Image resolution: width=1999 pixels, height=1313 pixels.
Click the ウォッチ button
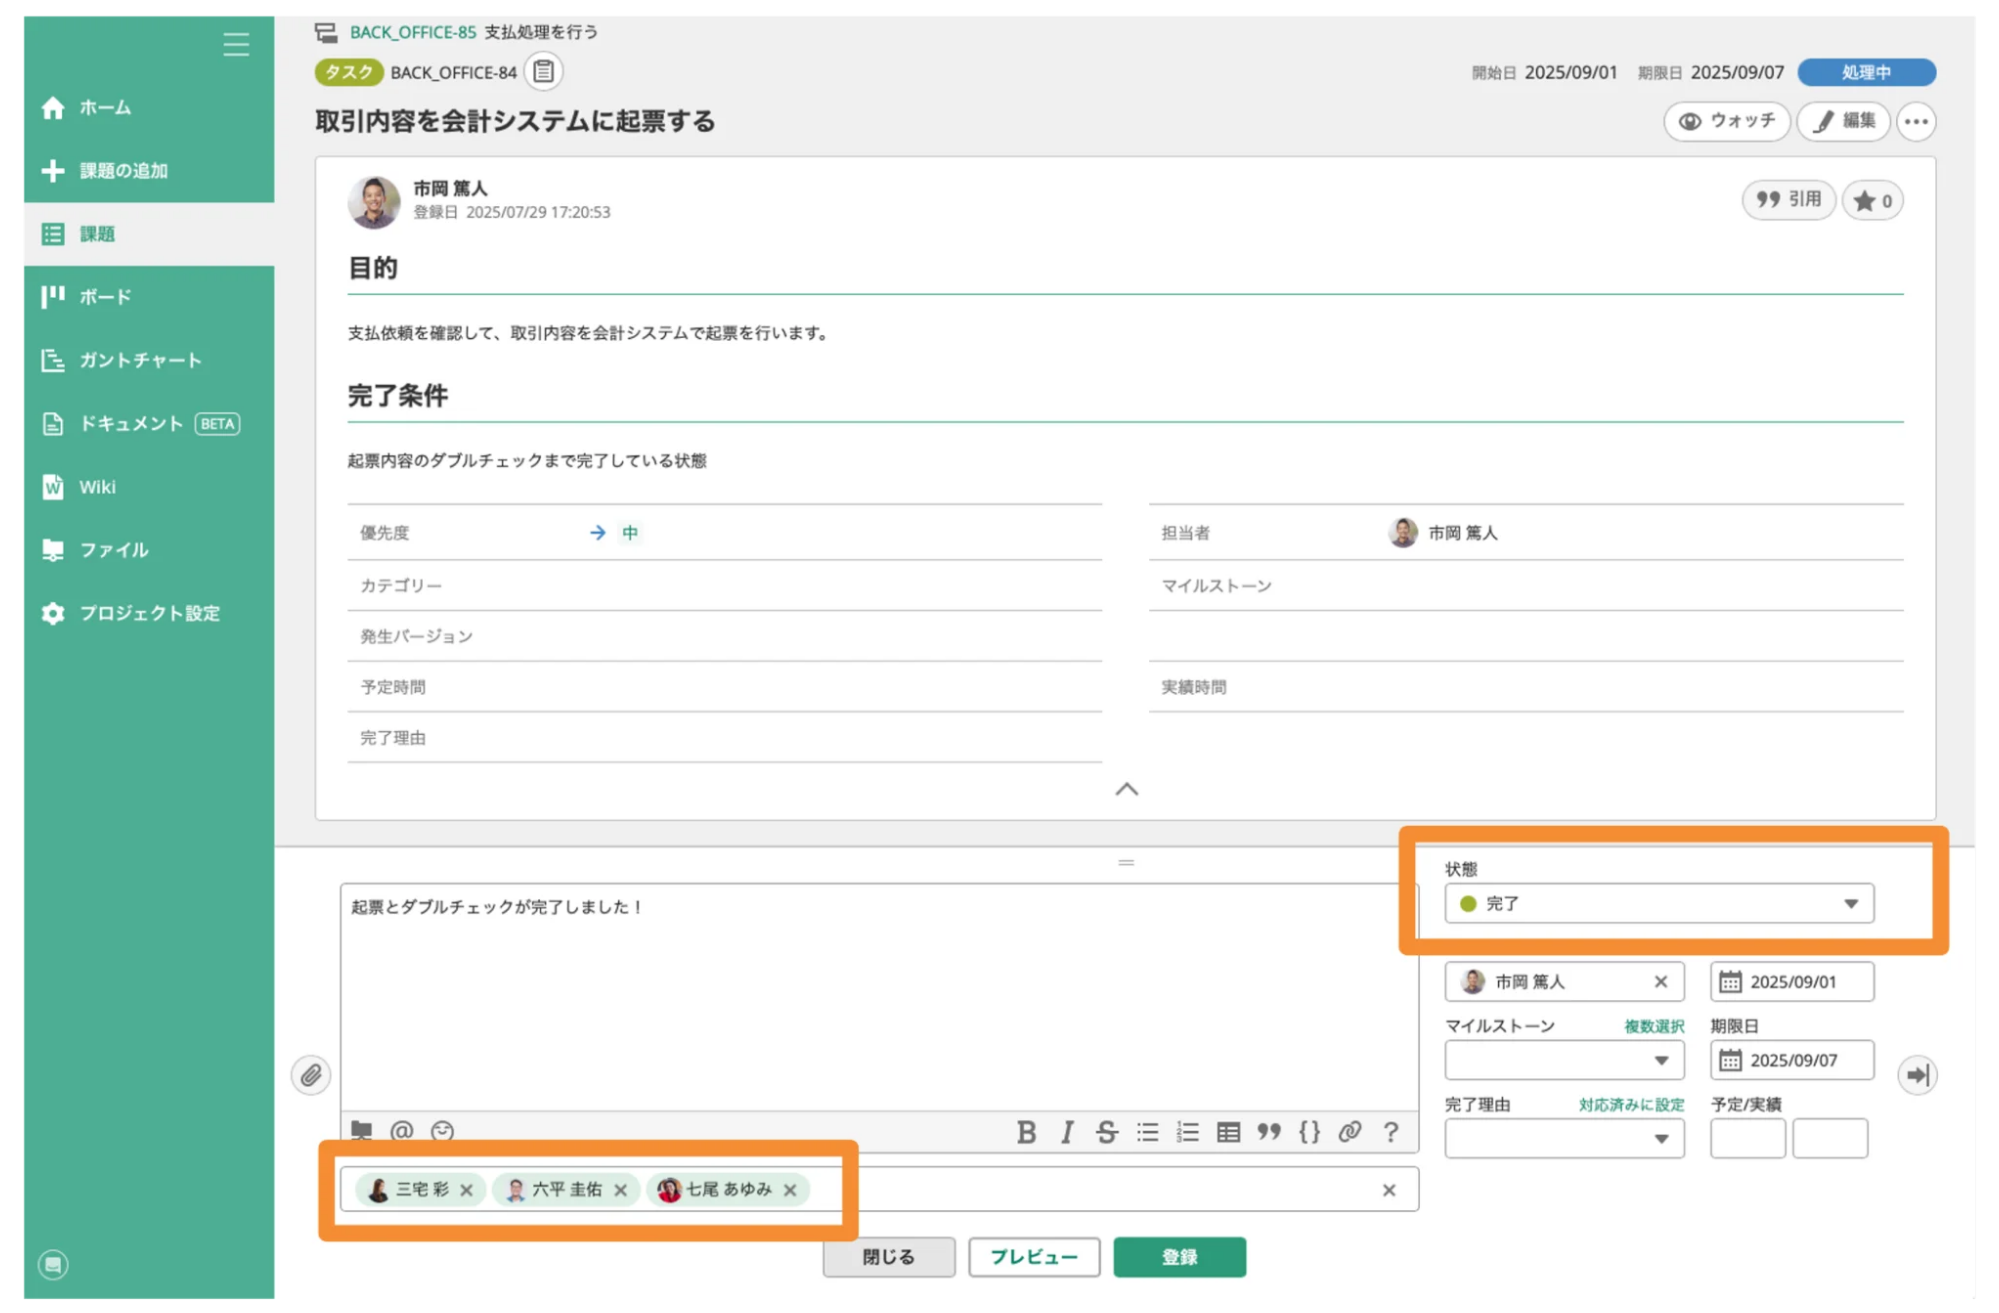1726,121
